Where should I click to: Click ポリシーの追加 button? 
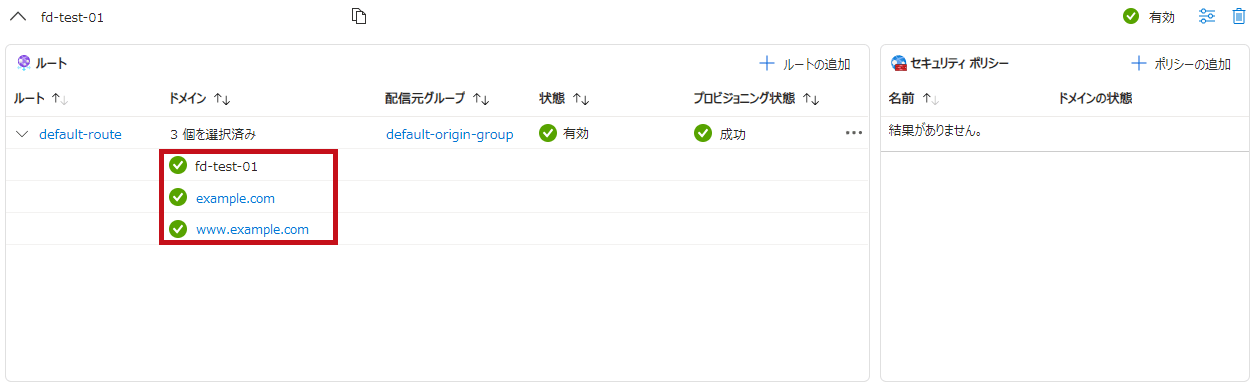pyautogui.click(x=1181, y=64)
